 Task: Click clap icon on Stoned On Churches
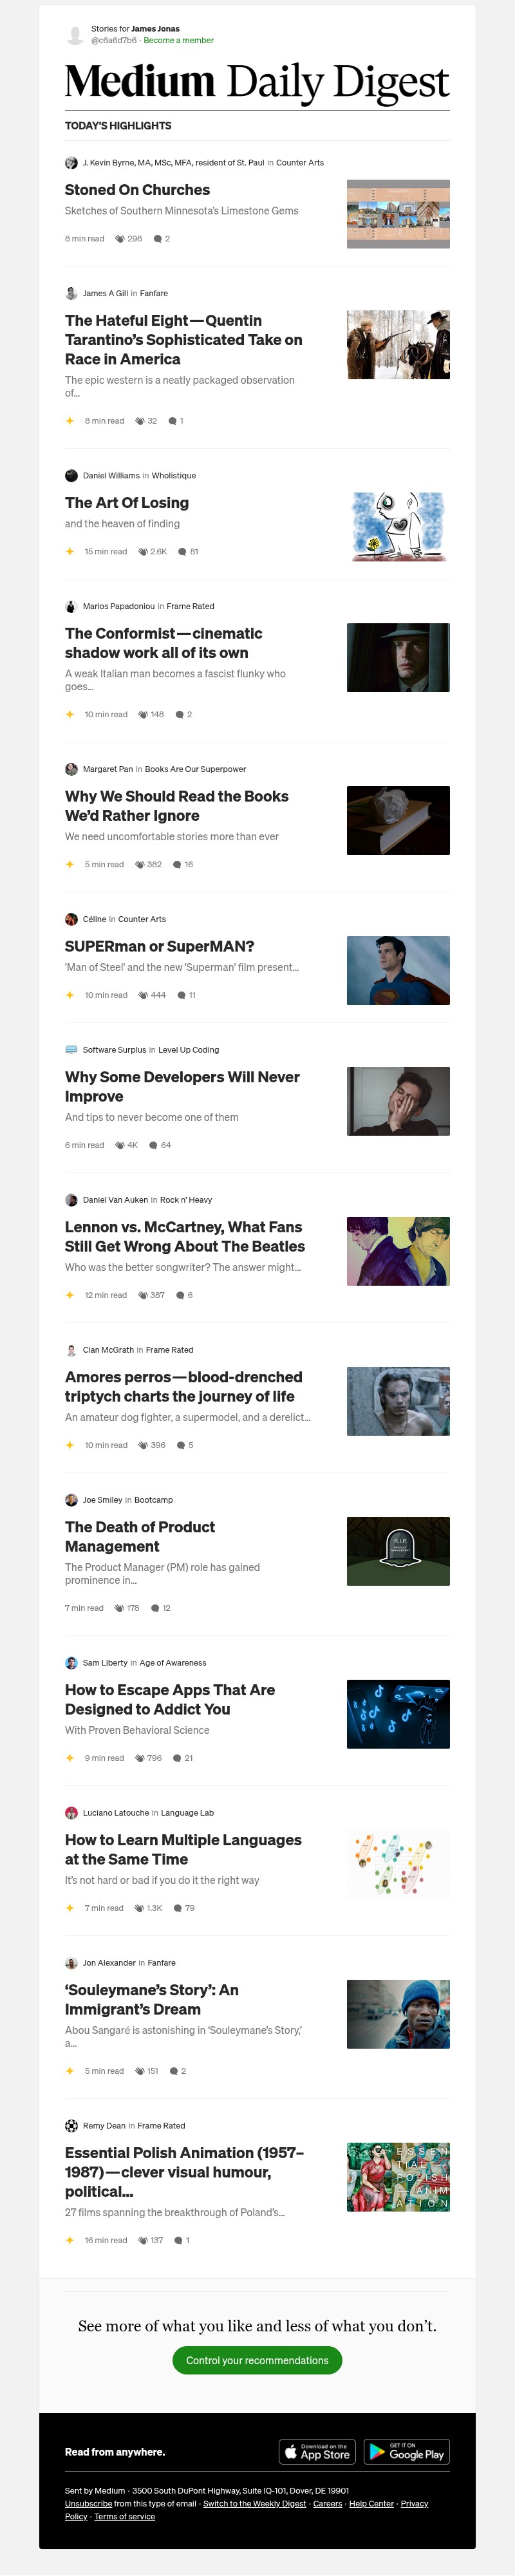point(120,239)
